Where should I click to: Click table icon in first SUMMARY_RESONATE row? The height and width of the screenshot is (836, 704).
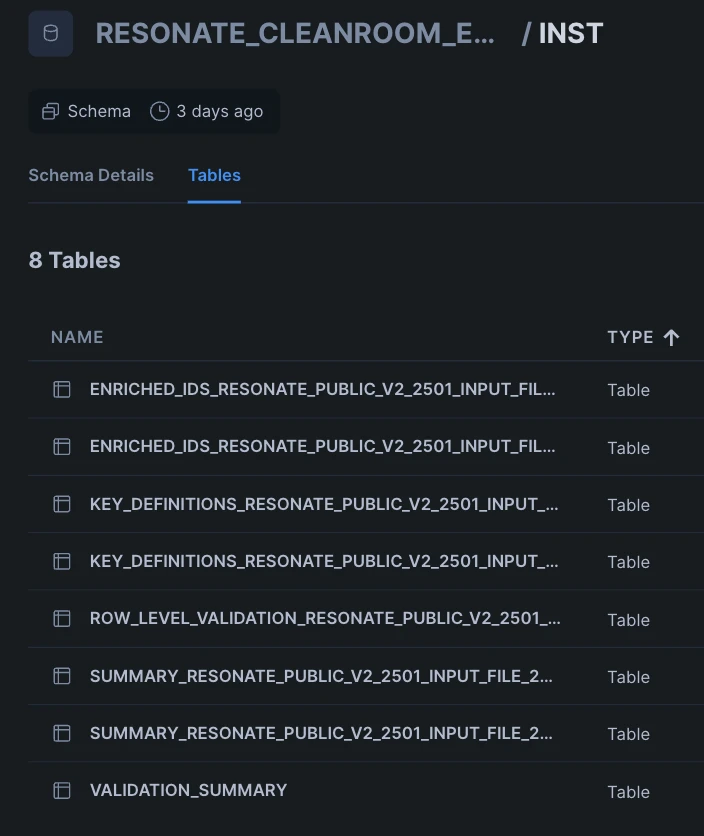[x=62, y=676]
